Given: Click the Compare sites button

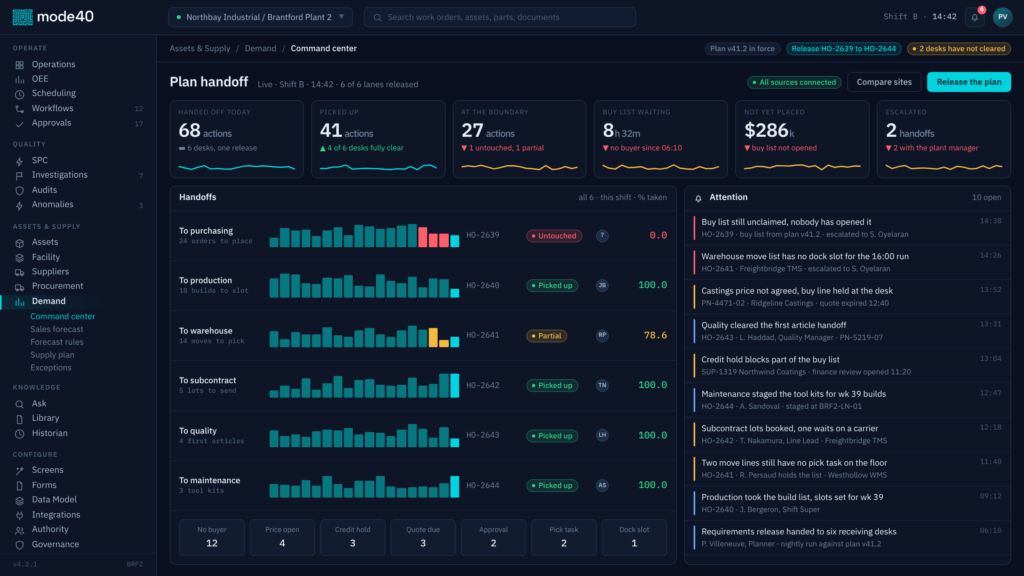Looking at the screenshot, I should (x=884, y=82).
